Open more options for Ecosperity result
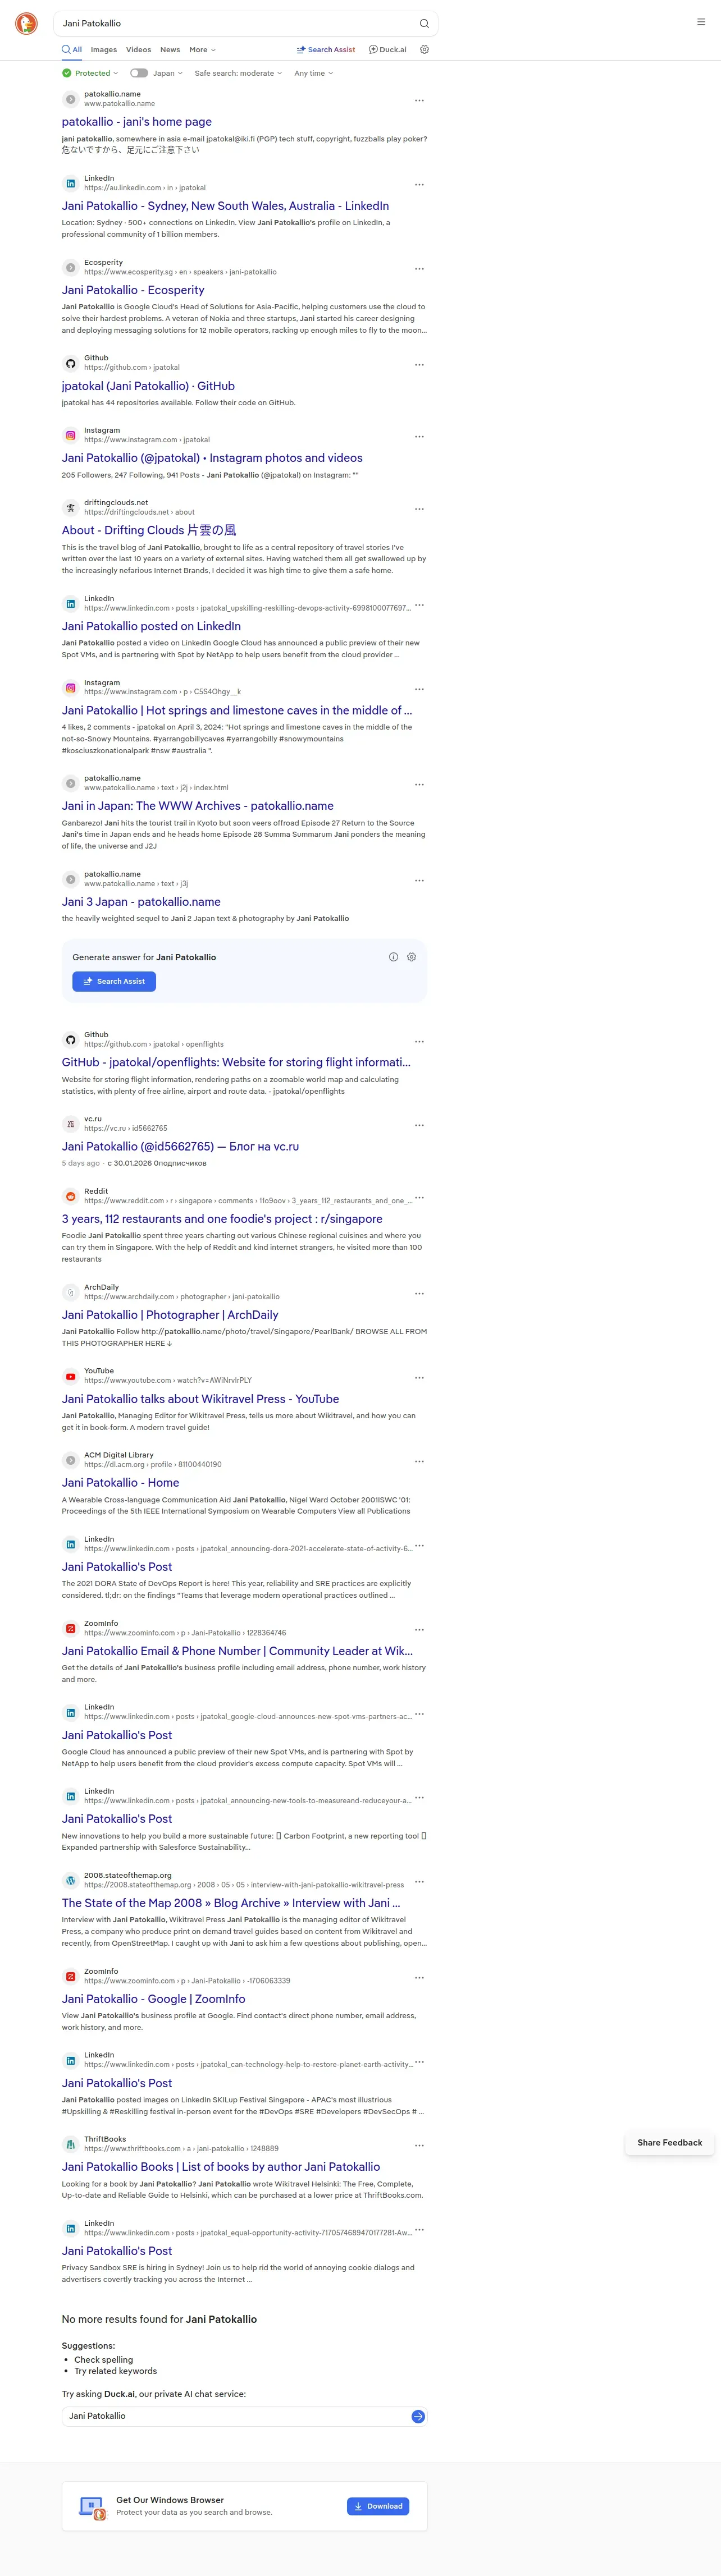Image resolution: width=721 pixels, height=2576 pixels. pyautogui.click(x=419, y=268)
